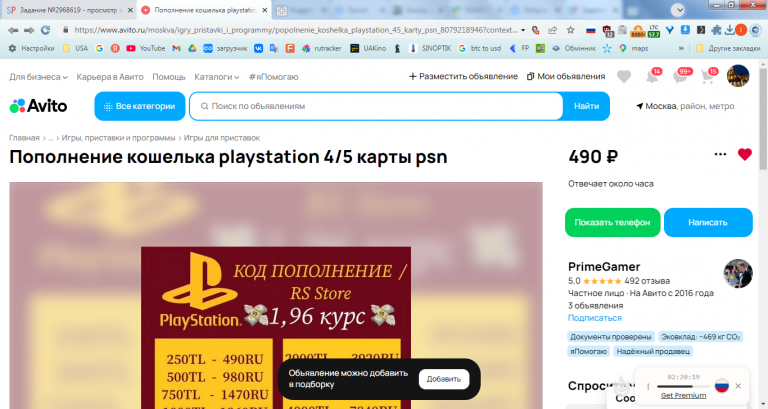Bookmark the page with the star icon
768x409 pixels.
coord(570,30)
